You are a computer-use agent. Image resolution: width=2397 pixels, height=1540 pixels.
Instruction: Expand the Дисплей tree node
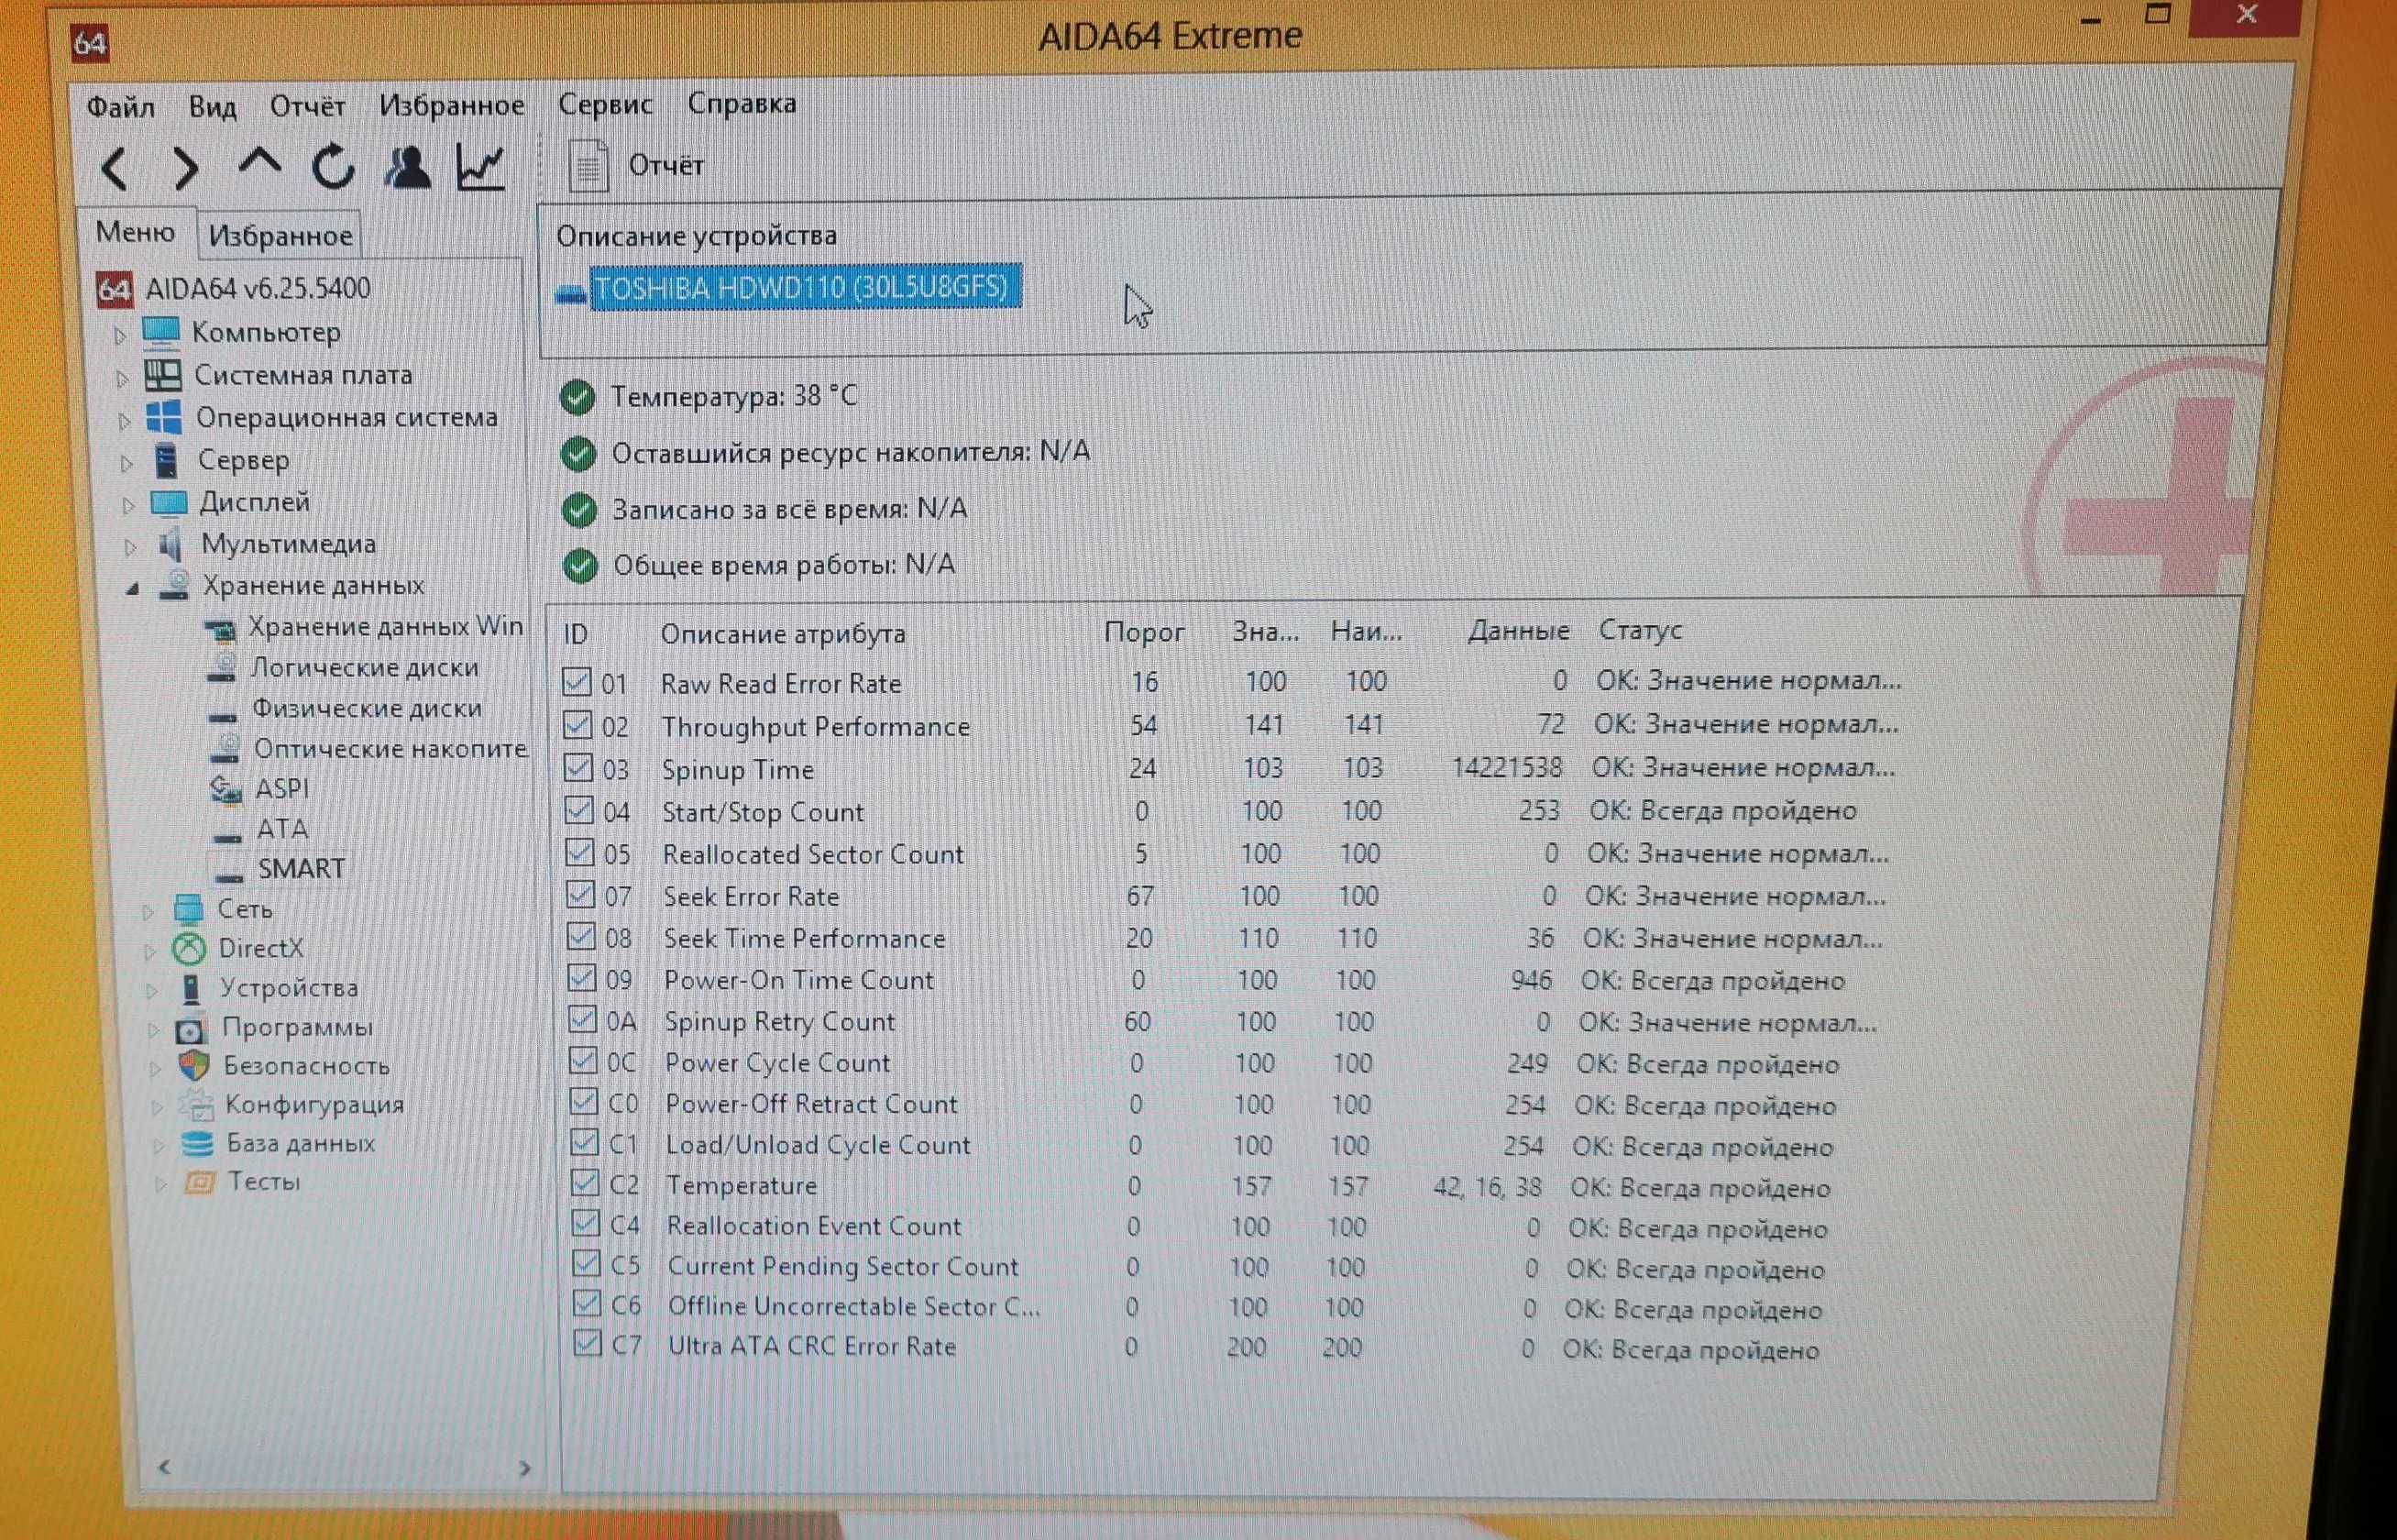coord(128,505)
